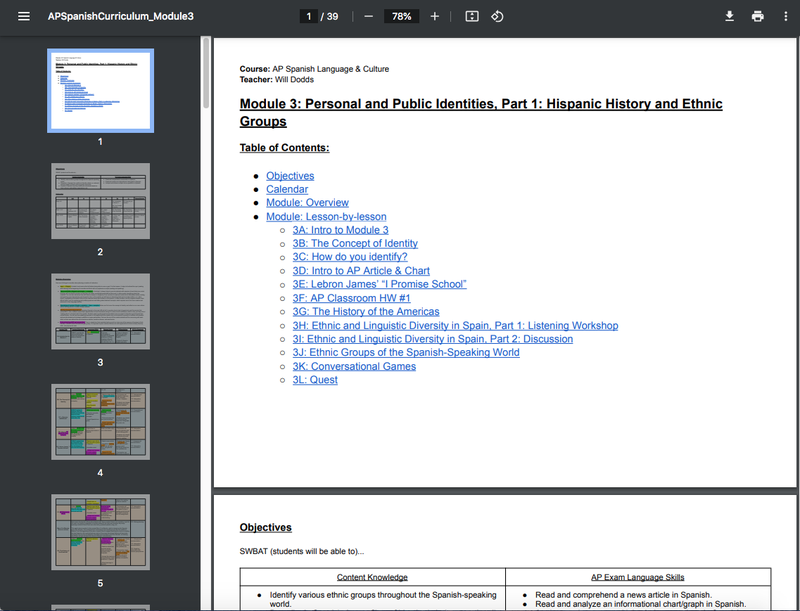The height and width of the screenshot is (611, 800).
Task: Click the 3L: Quest link
Action: point(315,380)
